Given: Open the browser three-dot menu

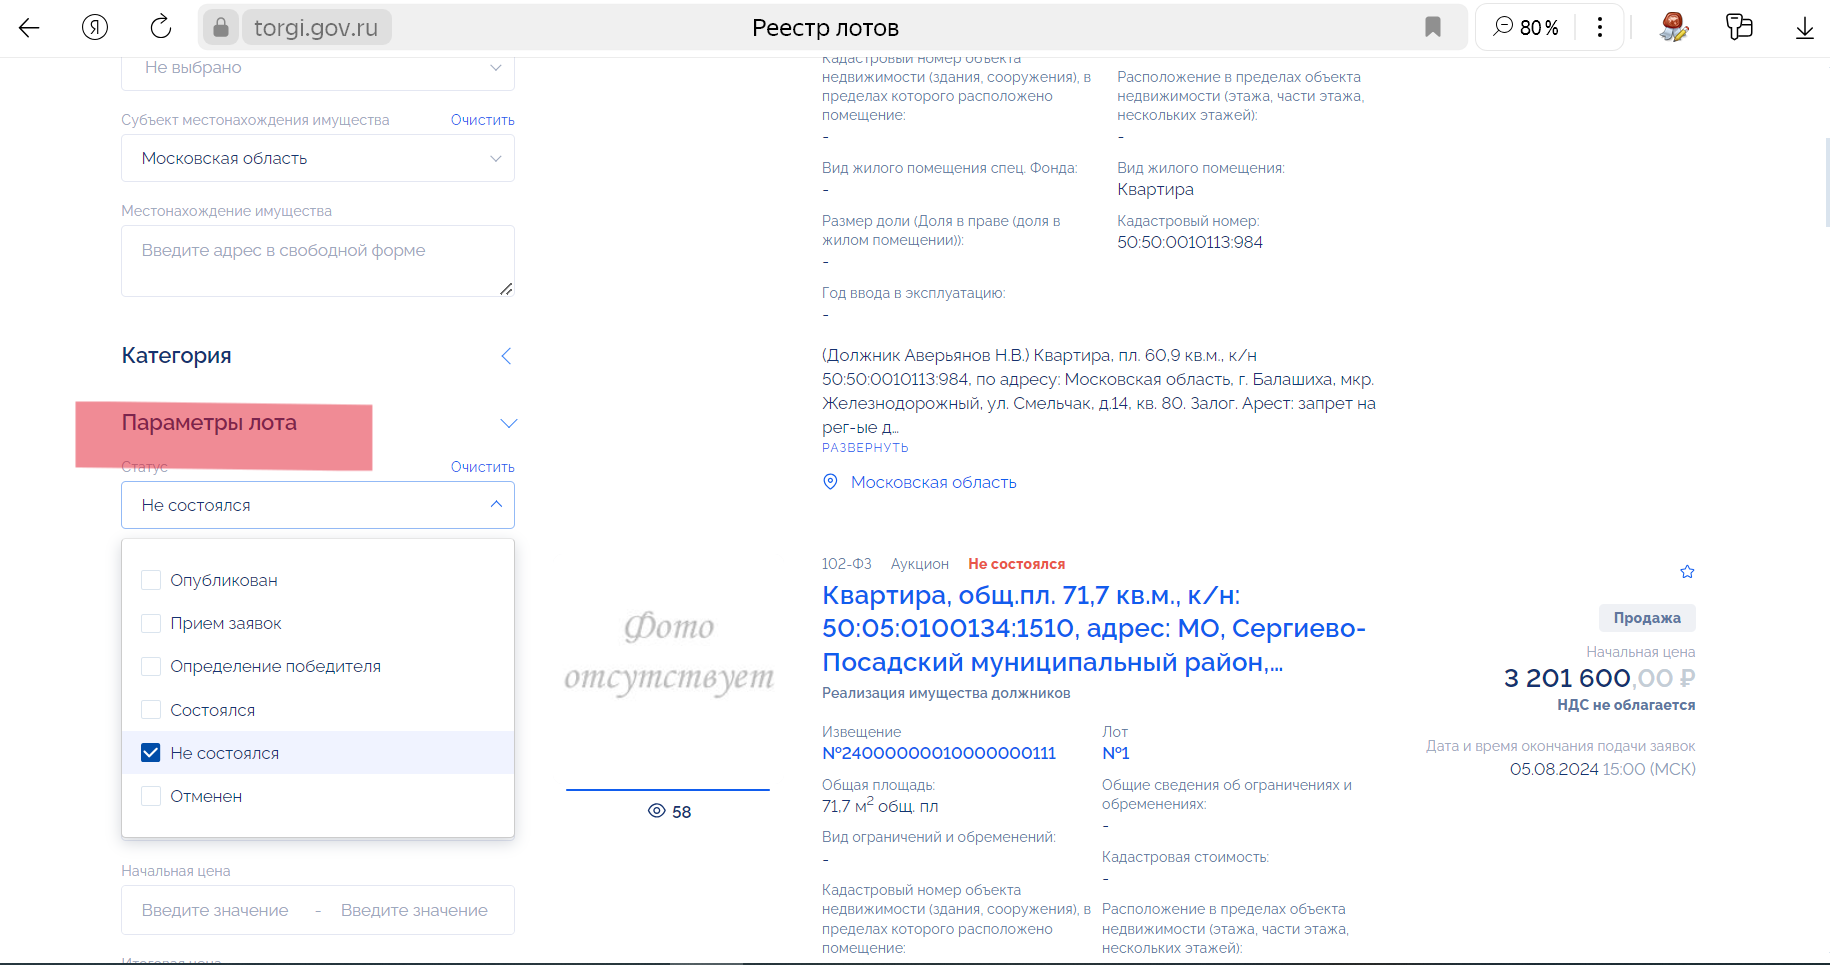Looking at the screenshot, I should (1600, 27).
